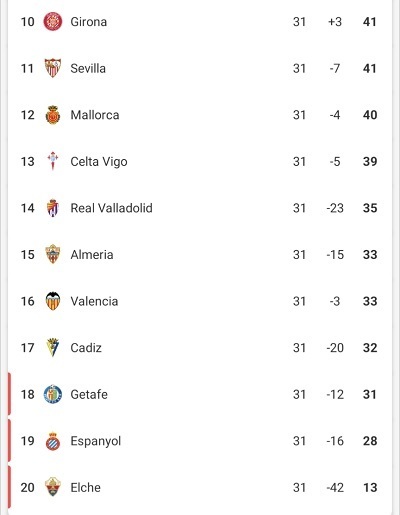Select the Mallorca club badge
Image resolution: width=400 pixels, height=515 pixels.
point(53,115)
